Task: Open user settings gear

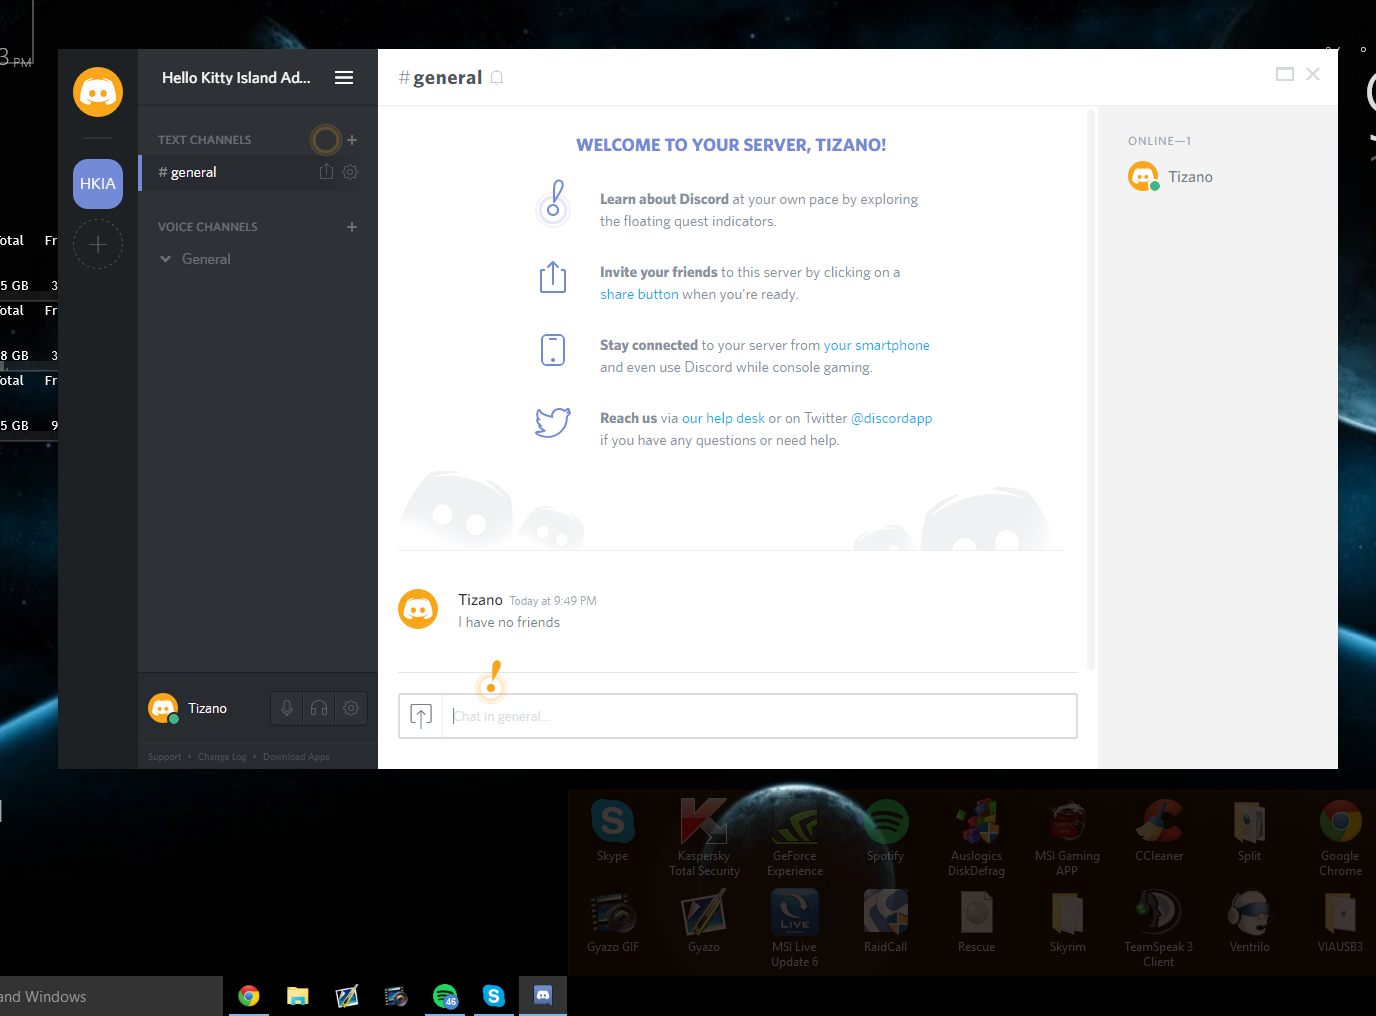Action: tap(351, 708)
